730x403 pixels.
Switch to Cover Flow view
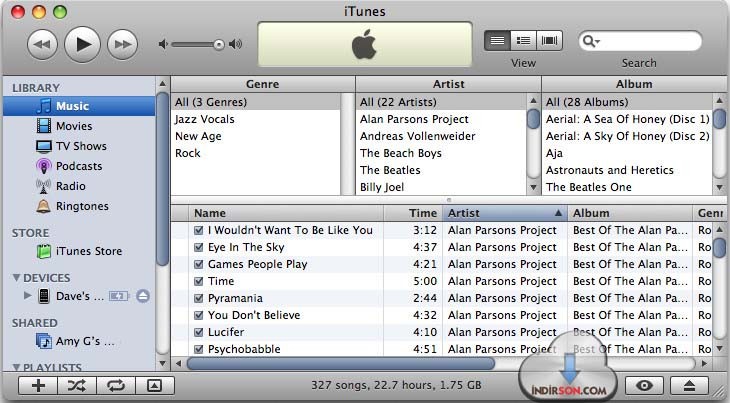549,40
